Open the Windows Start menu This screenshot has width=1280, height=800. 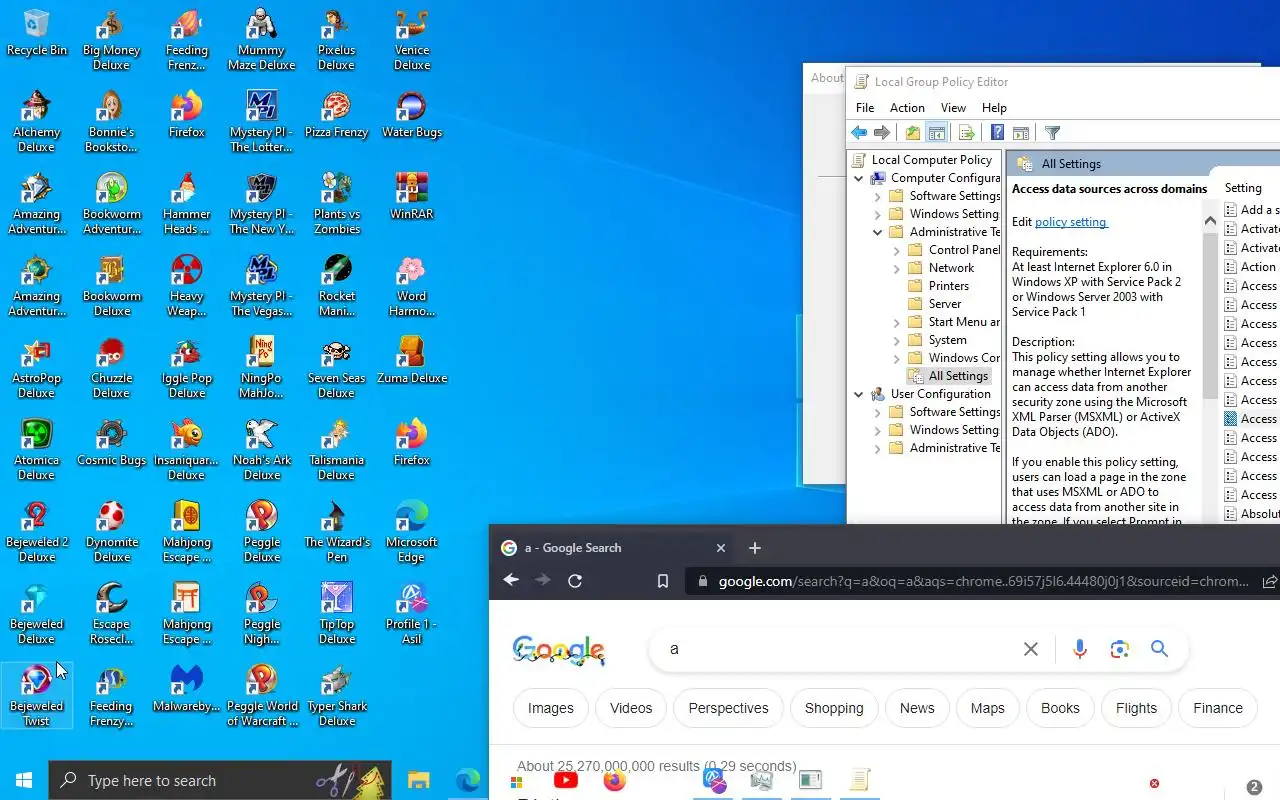24,780
